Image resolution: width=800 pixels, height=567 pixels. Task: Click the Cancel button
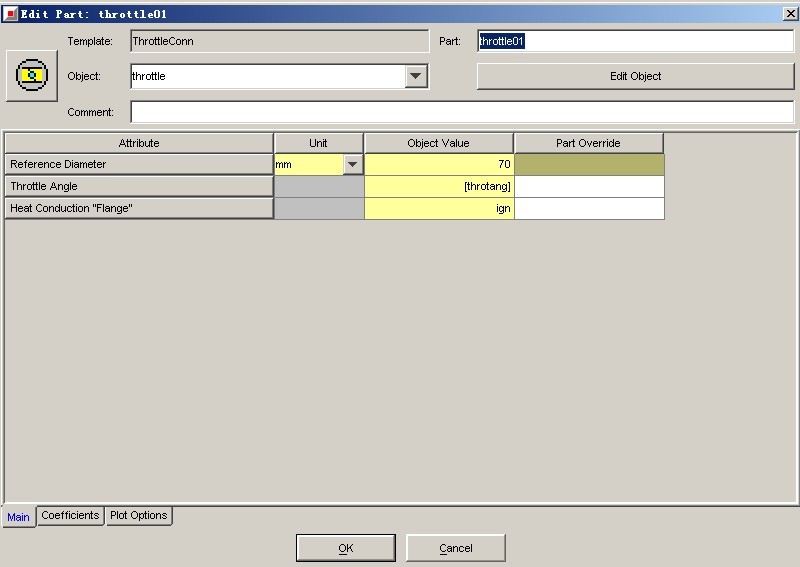456,548
